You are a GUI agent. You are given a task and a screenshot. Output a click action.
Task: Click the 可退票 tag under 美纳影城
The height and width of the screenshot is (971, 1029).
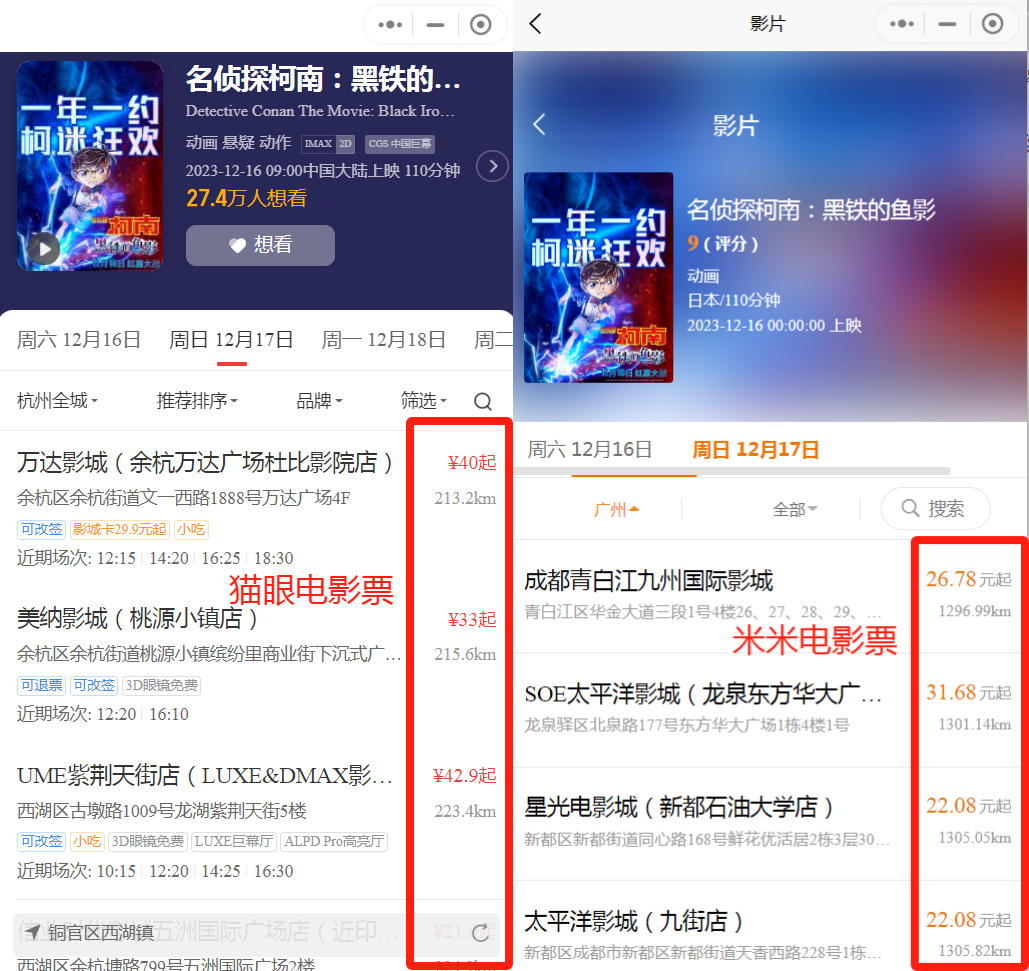41,686
